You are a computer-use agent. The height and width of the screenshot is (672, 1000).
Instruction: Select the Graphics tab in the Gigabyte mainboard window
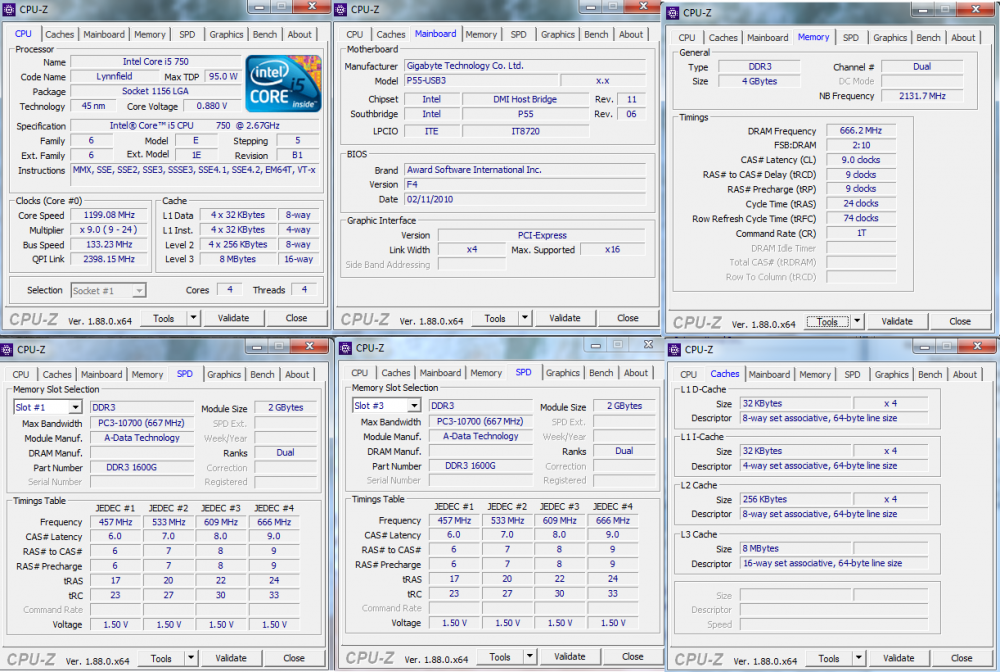[x=557, y=34]
